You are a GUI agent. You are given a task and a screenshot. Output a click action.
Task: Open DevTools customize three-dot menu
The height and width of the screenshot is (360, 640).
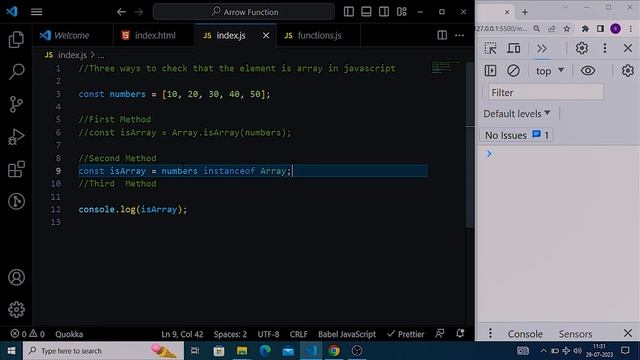(604, 48)
